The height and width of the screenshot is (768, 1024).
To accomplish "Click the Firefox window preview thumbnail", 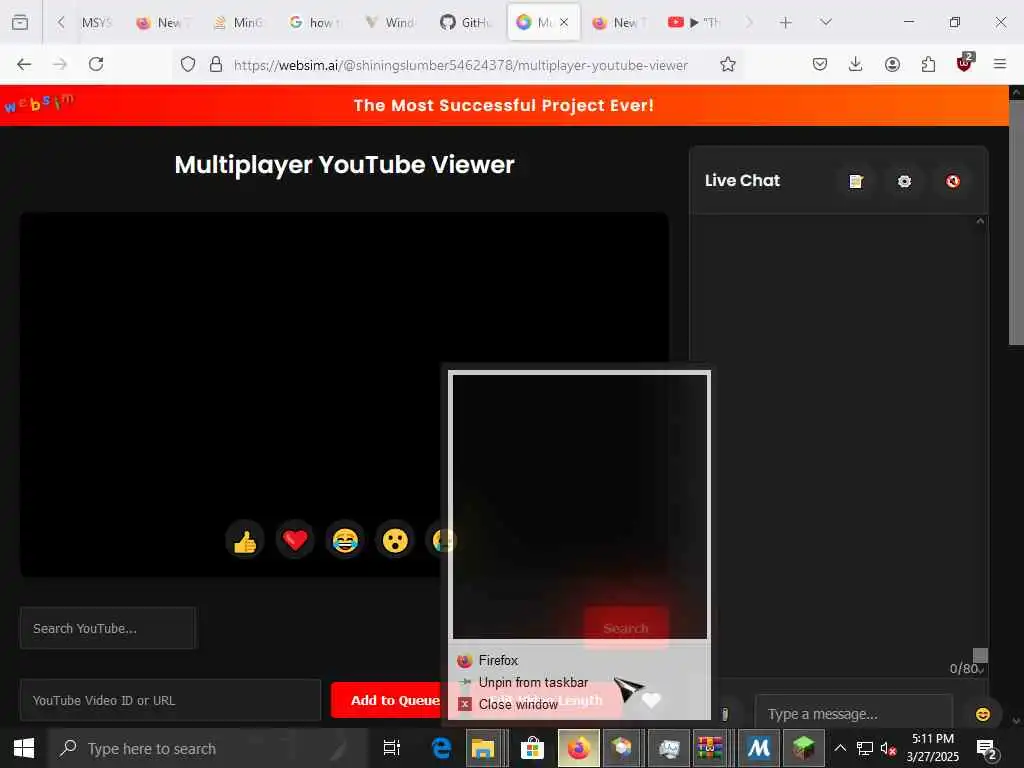I will 580,506.
